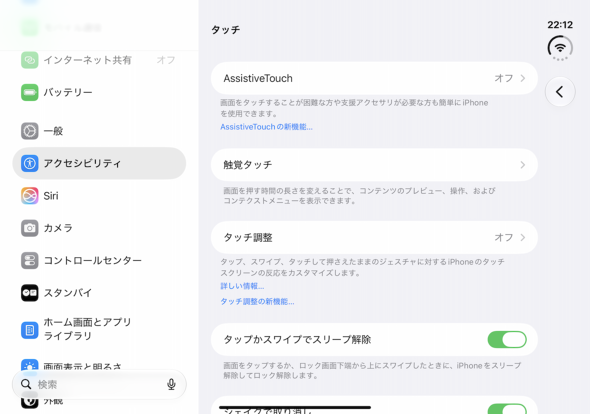
Task: Open the 触覚タッチ row
Action: tap(374, 165)
